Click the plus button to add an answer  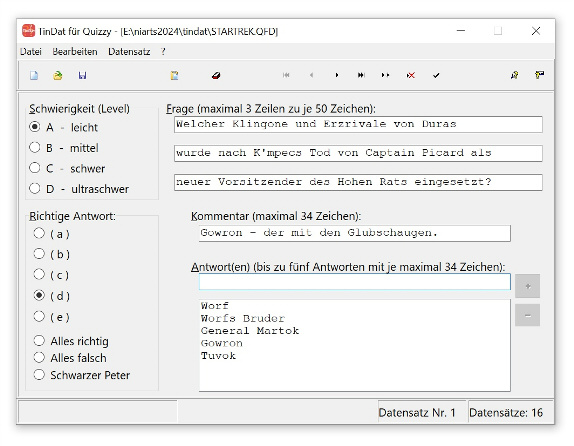coord(527,286)
